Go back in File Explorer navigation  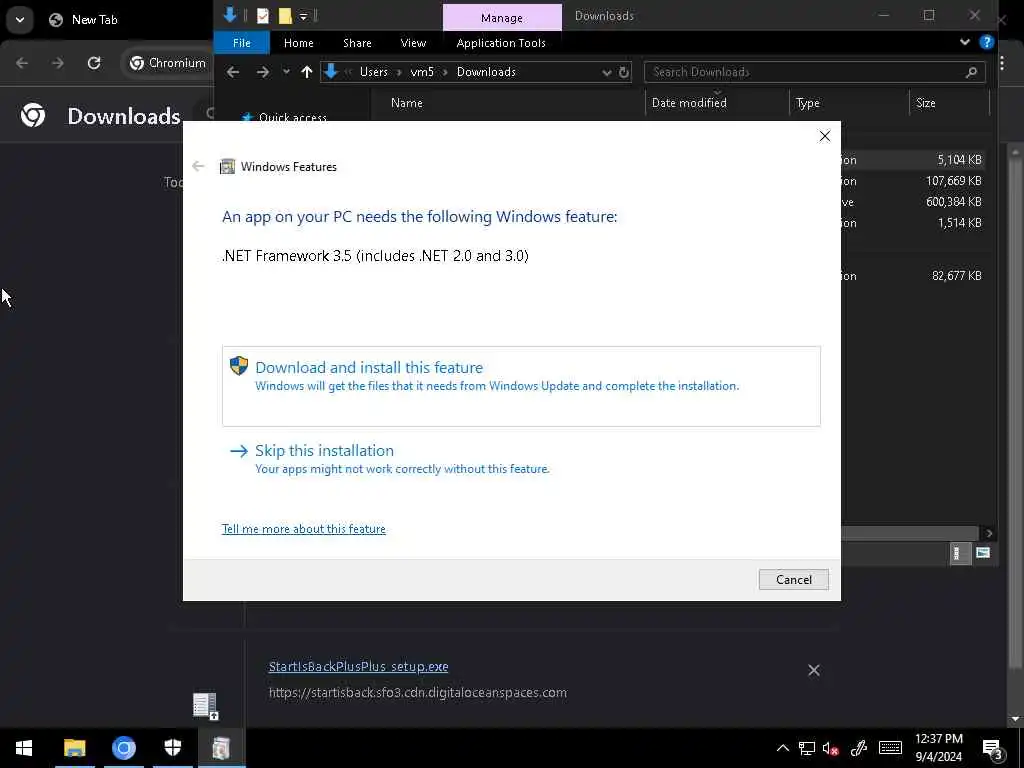point(233,72)
